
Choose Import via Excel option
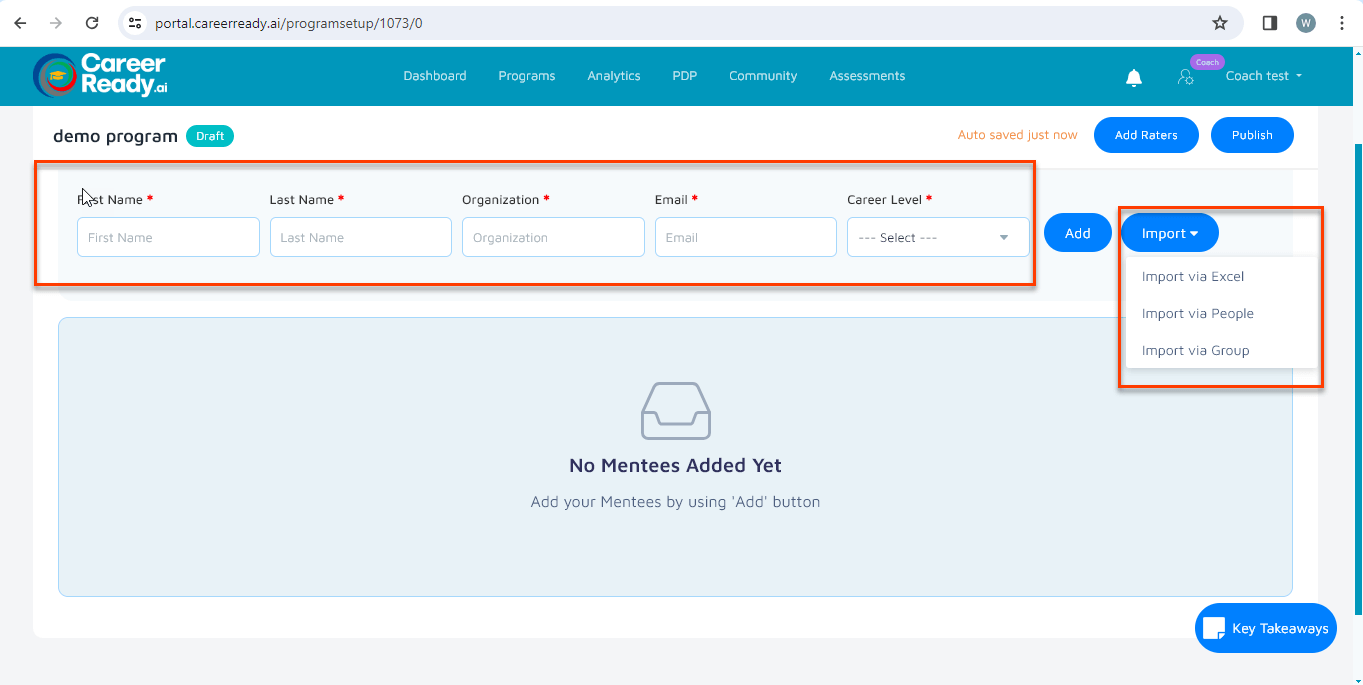click(1192, 277)
